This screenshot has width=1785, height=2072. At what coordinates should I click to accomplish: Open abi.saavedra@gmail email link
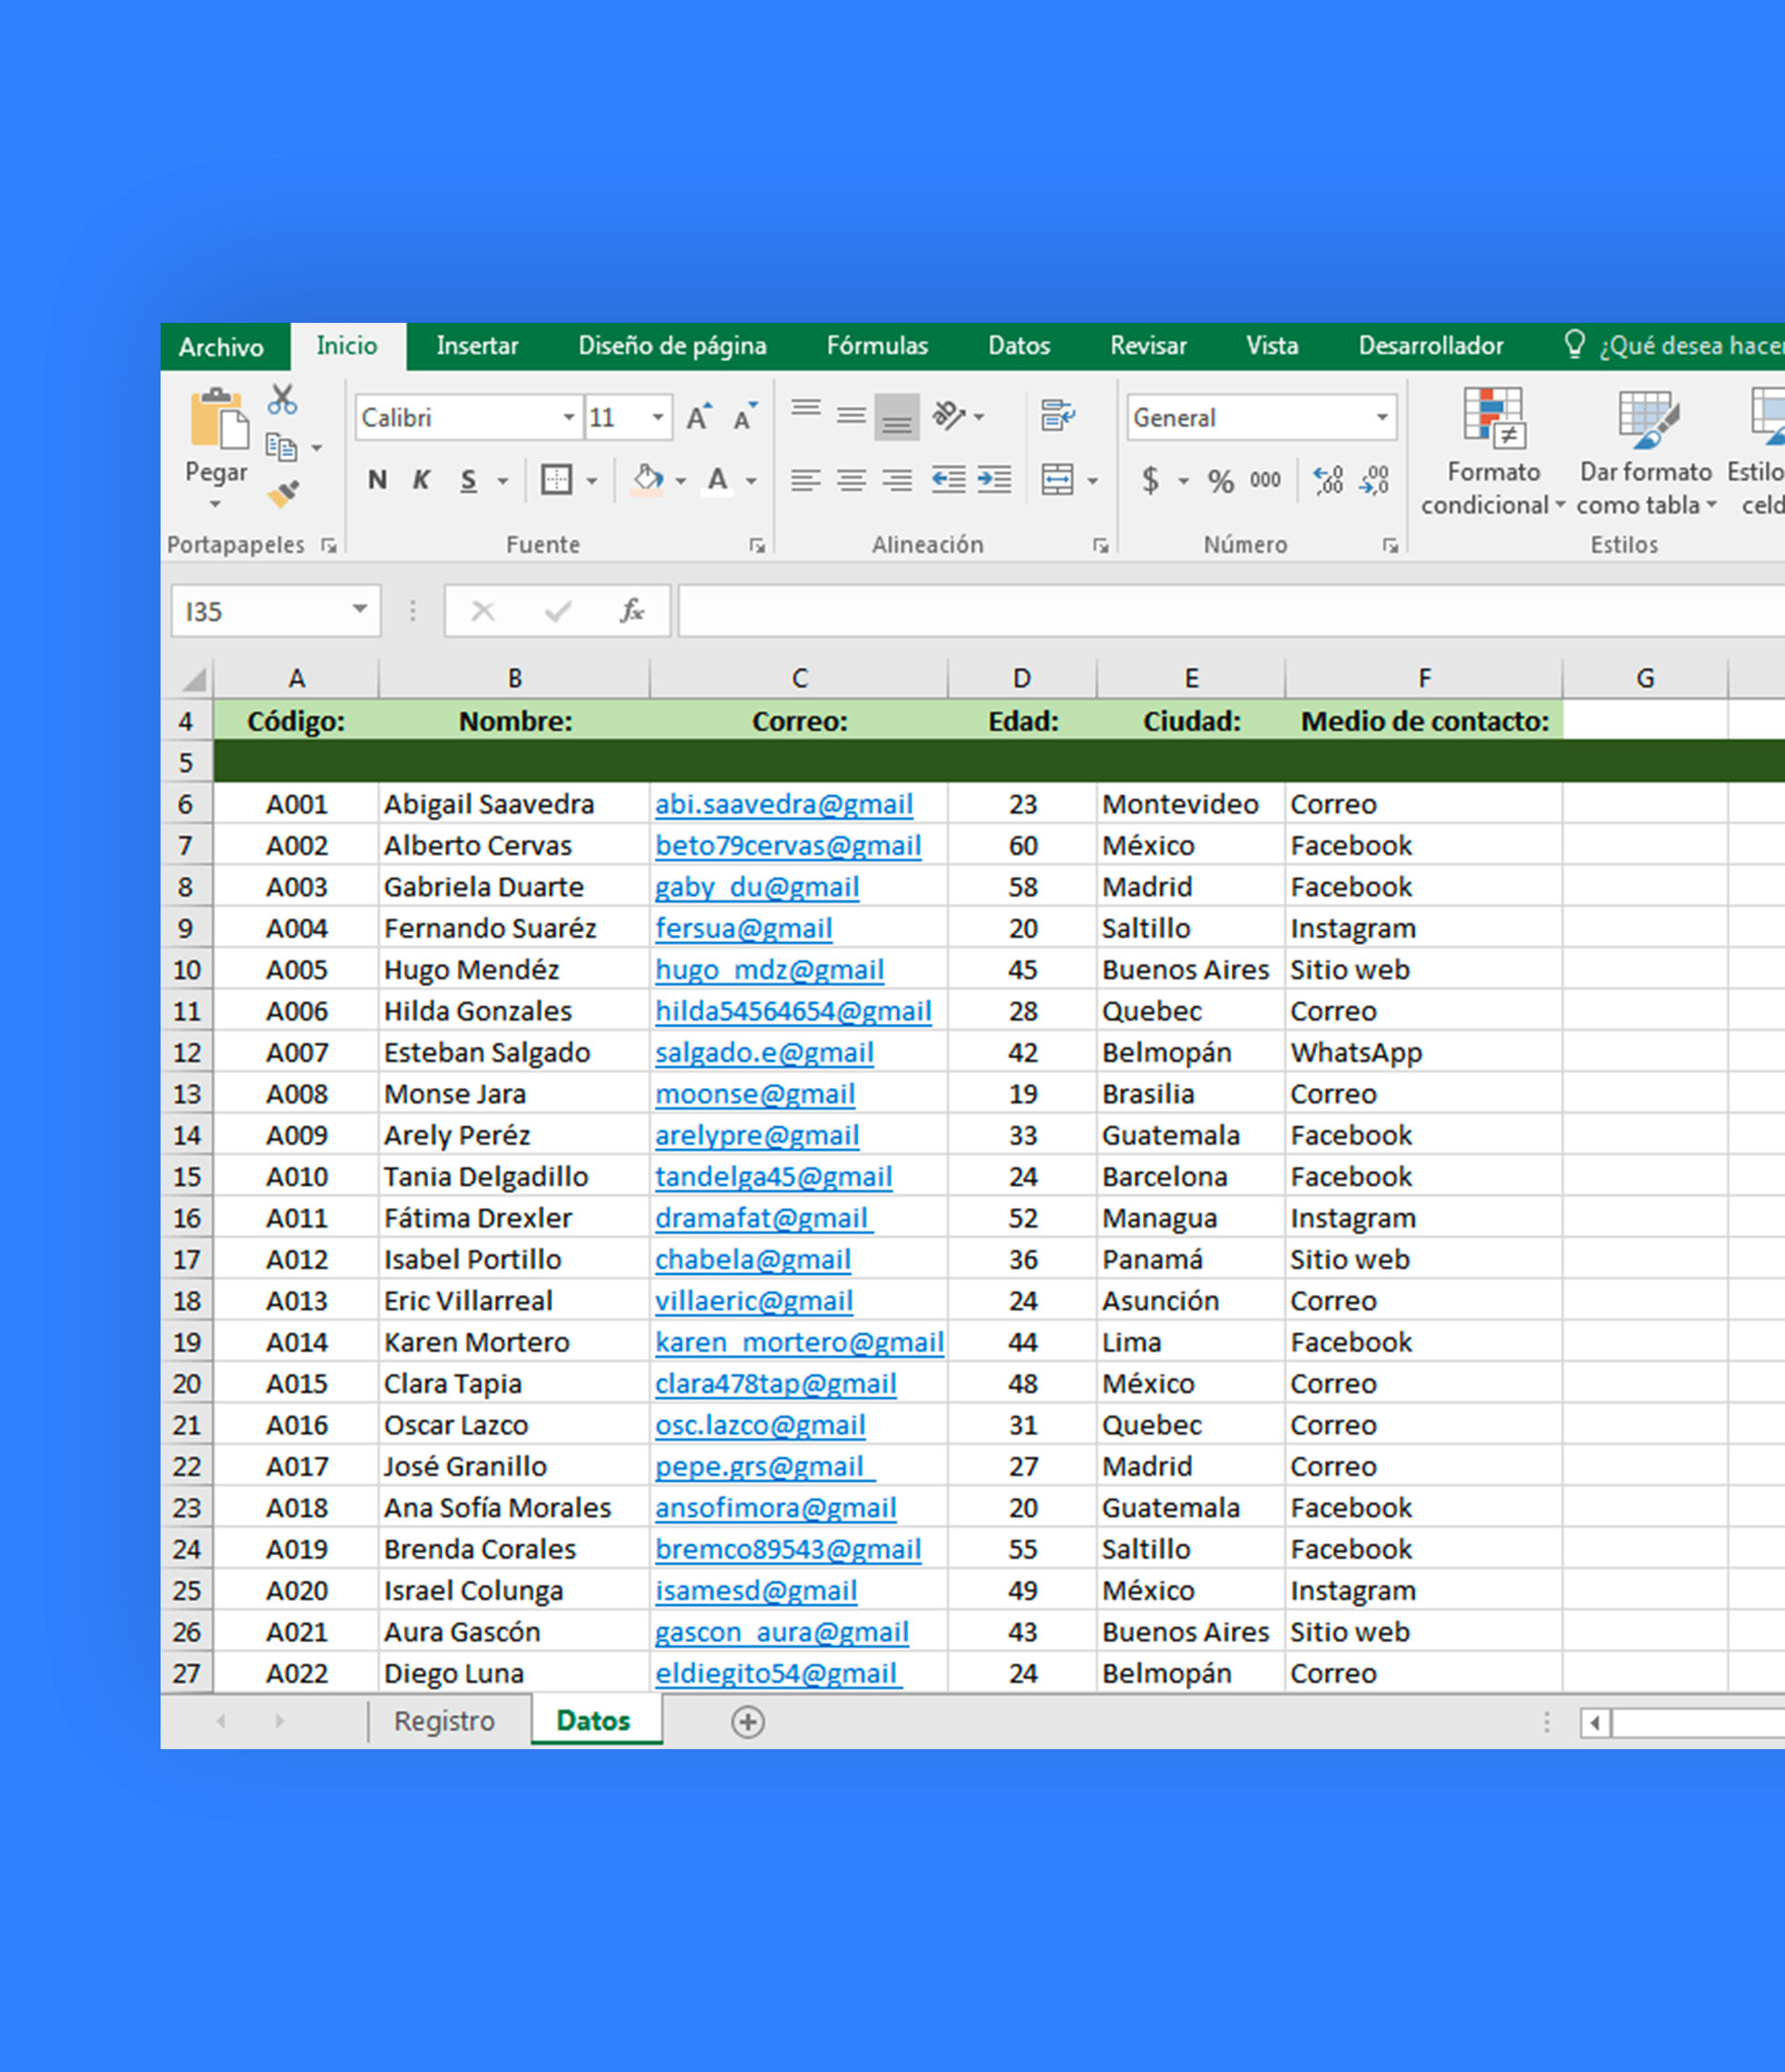[784, 803]
